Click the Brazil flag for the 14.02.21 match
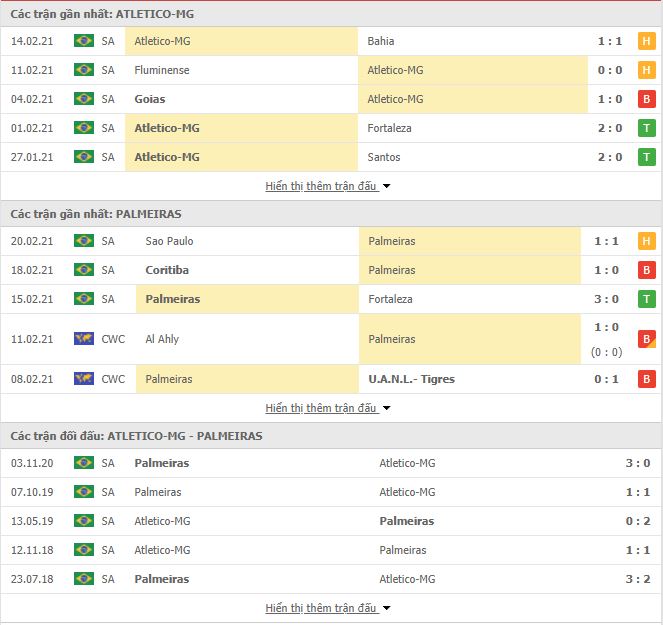The width and height of the screenshot is (663, 625). pyautogui.click(x=84, y=41)
